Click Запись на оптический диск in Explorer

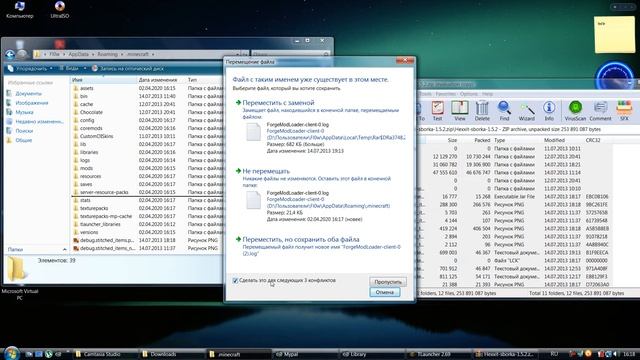pyautogui.click(x=127, y=68)
